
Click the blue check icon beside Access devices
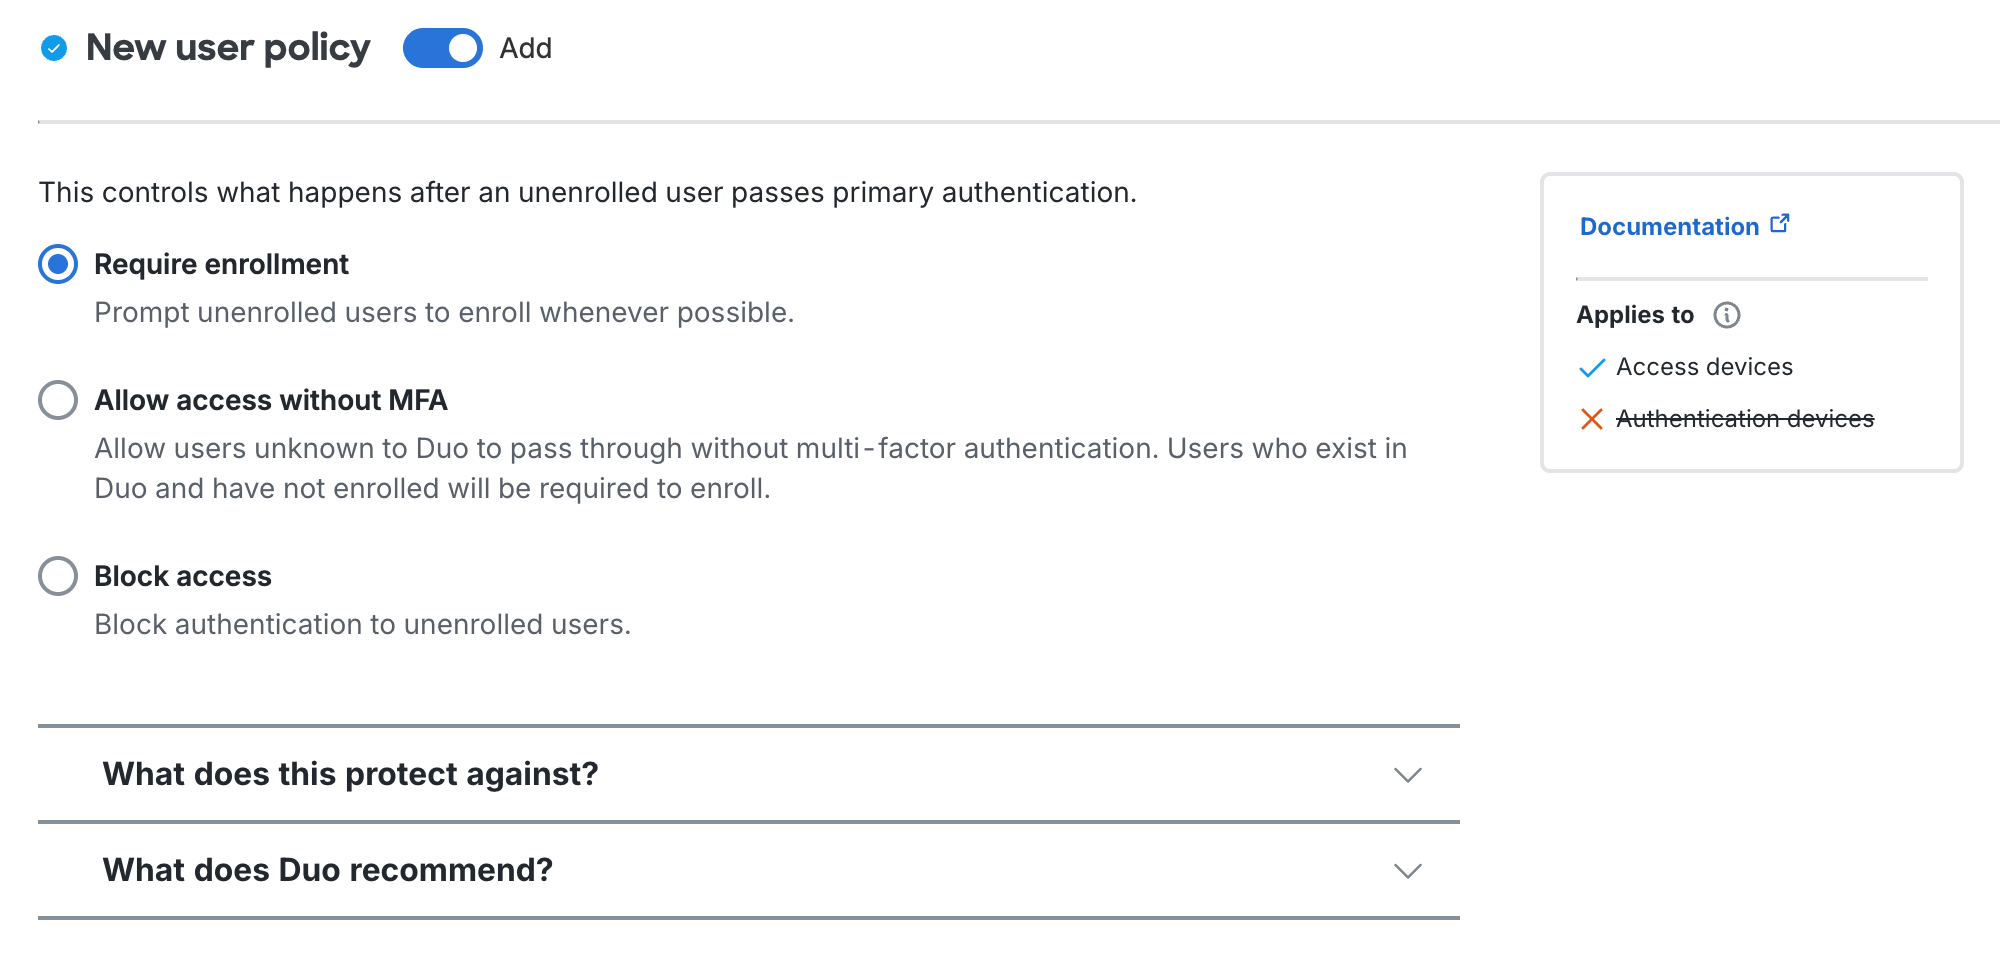pos(1591,368)
